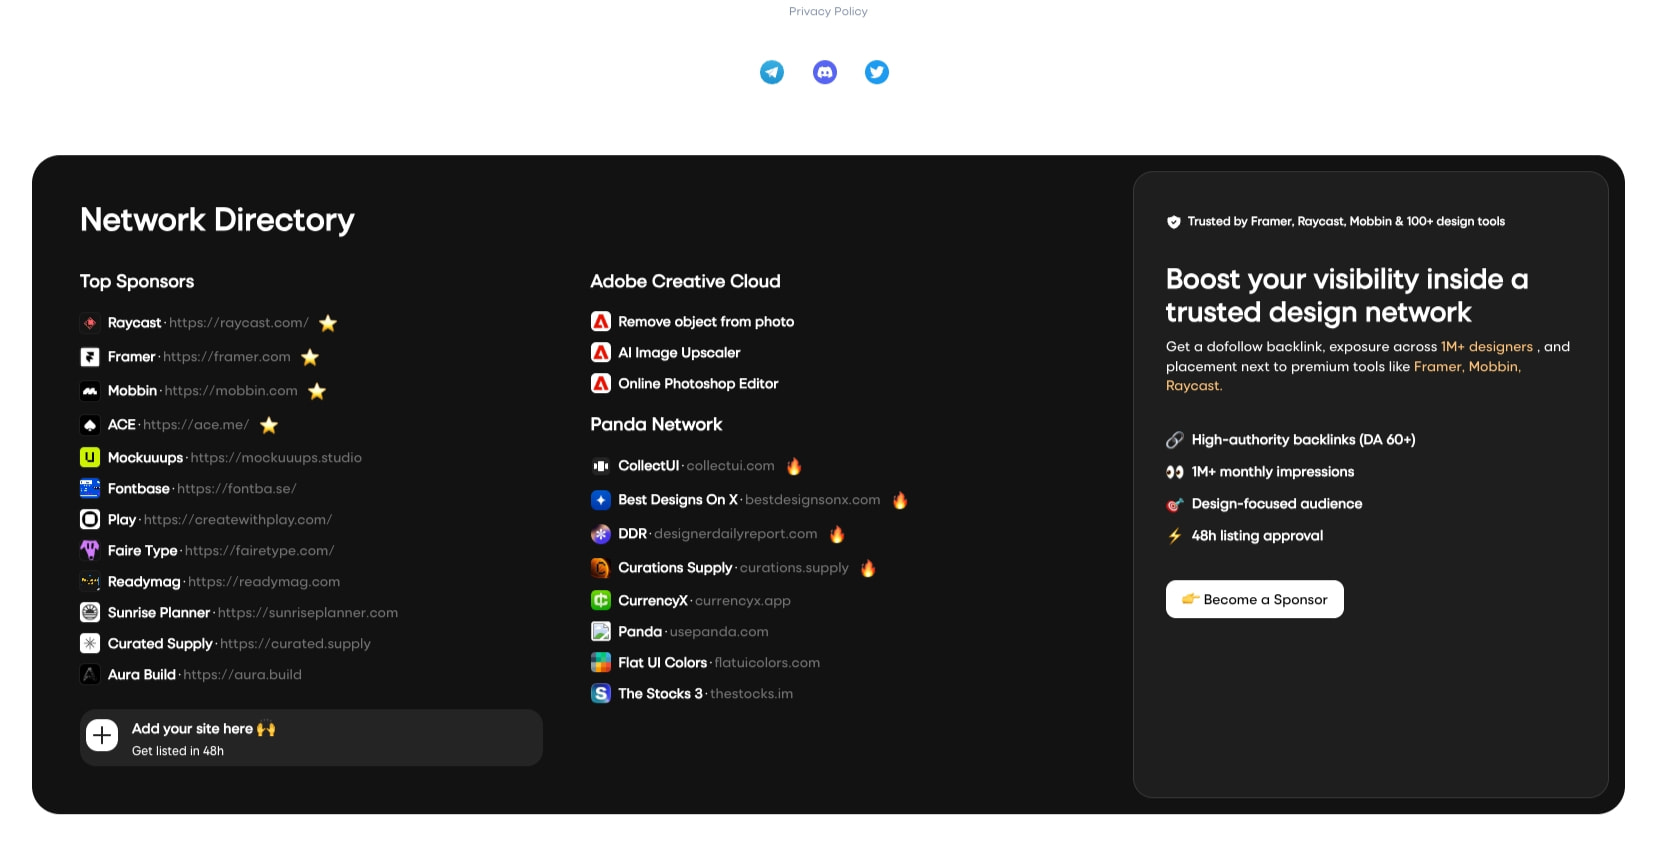Click the Framer logo icon
Image resolution: width=1657 pixels, height=842 pixels.
pyautogui.click(x=90, y=357)
